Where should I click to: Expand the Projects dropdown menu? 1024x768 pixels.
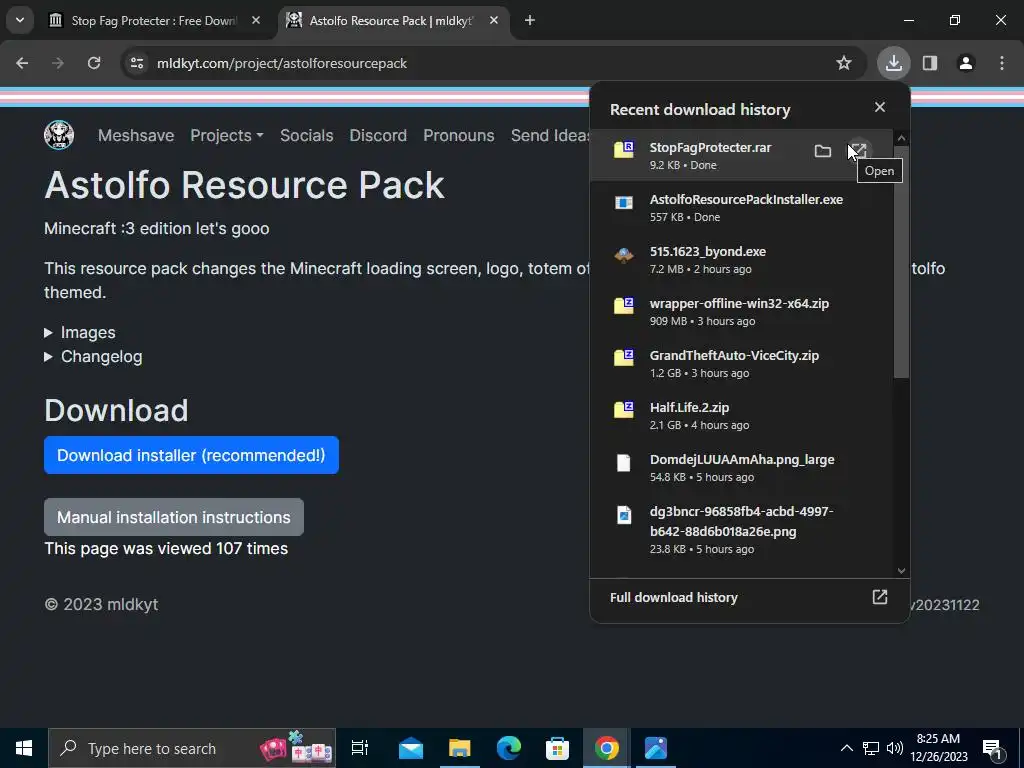click(227, 135)
